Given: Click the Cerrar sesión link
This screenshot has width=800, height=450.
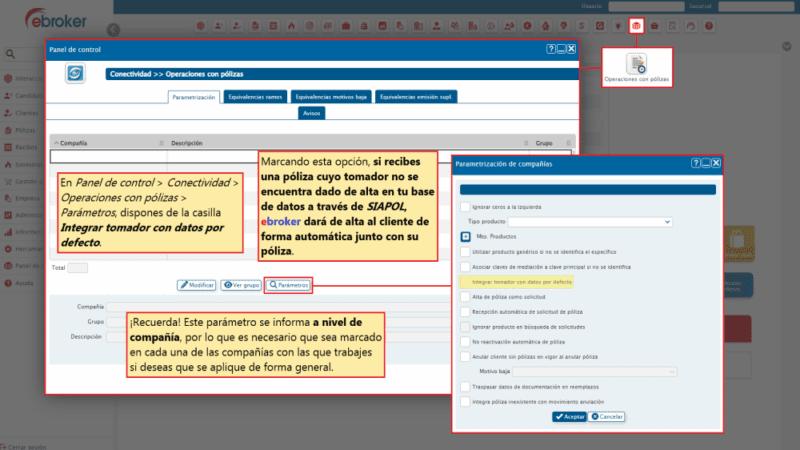Looking at the screenshot, I should (27, 447).
